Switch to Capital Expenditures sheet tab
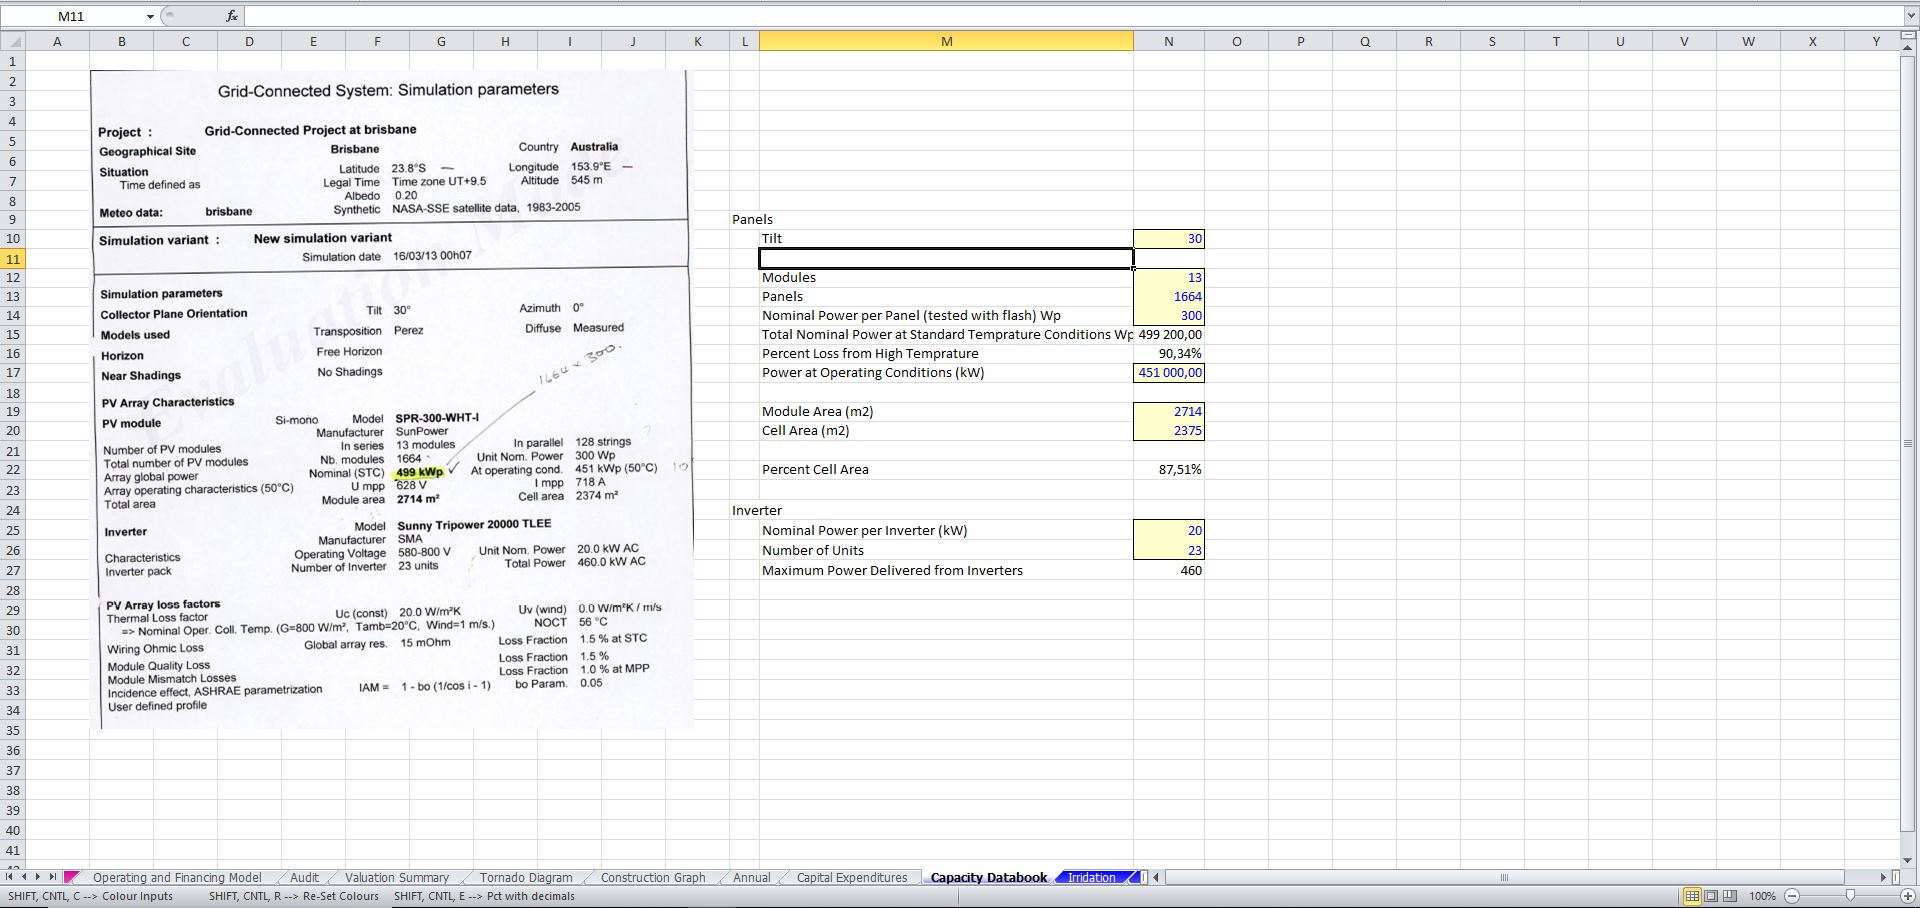 pos(852,877)
